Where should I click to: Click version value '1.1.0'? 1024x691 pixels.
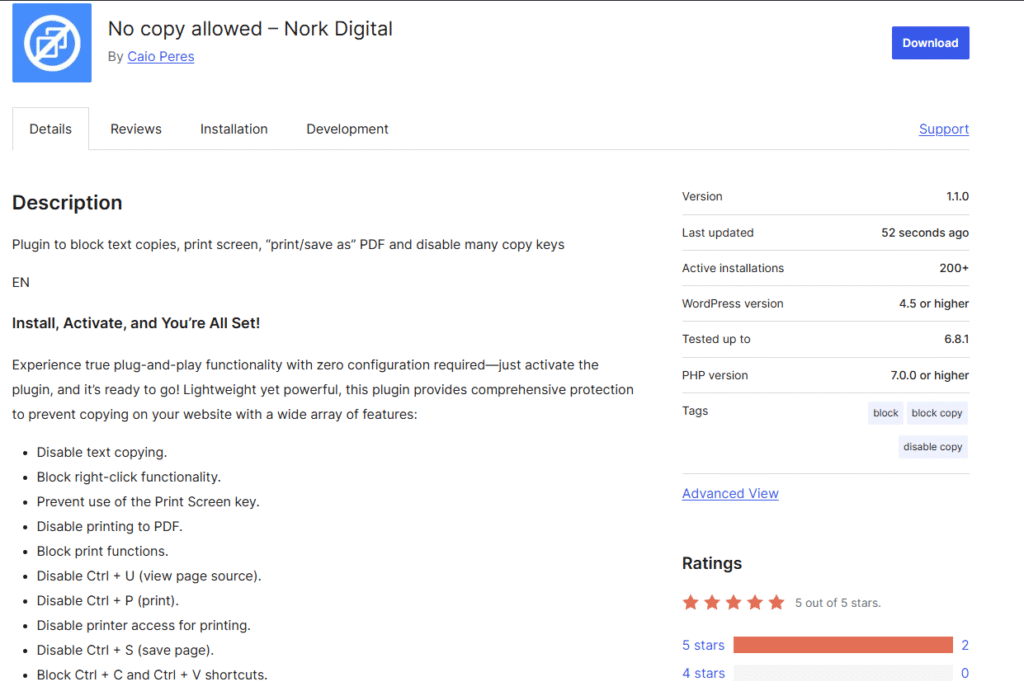point(957,197)
